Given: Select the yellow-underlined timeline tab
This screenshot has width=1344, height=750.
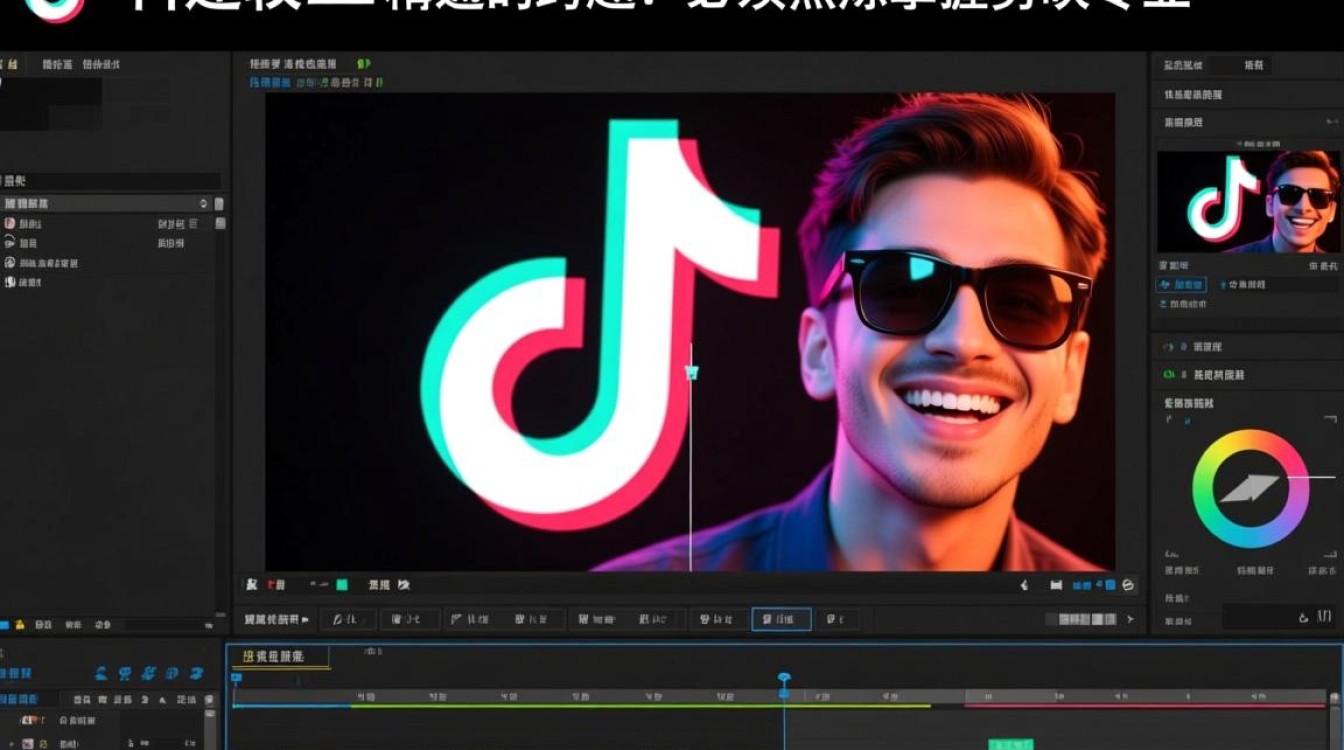Looking at the screenshot, I should tap(279, 657).
